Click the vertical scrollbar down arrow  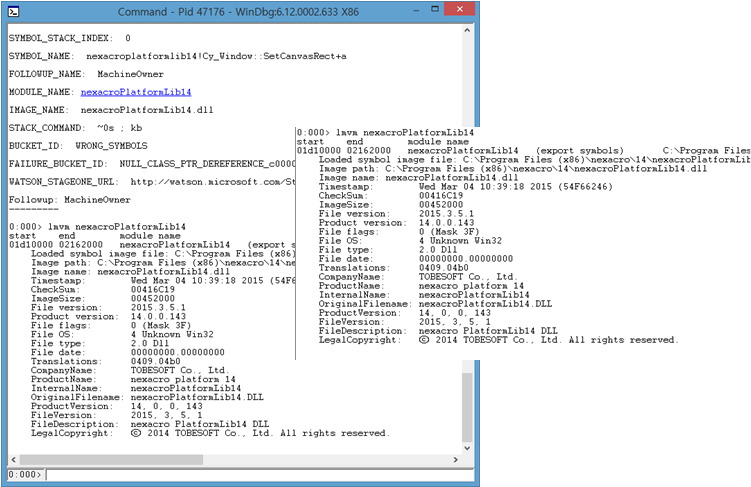coord(467,448)
